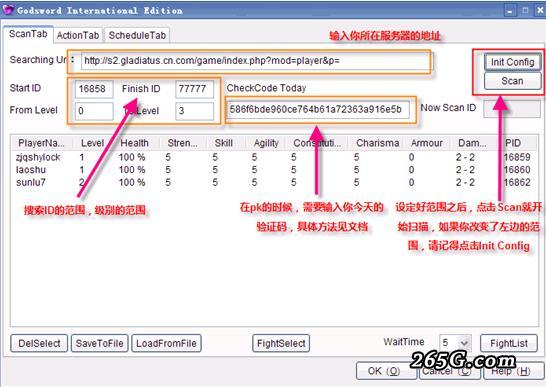546x387 pixels.
Task: Sort by the Strength column header
Action: pos(183,143)
